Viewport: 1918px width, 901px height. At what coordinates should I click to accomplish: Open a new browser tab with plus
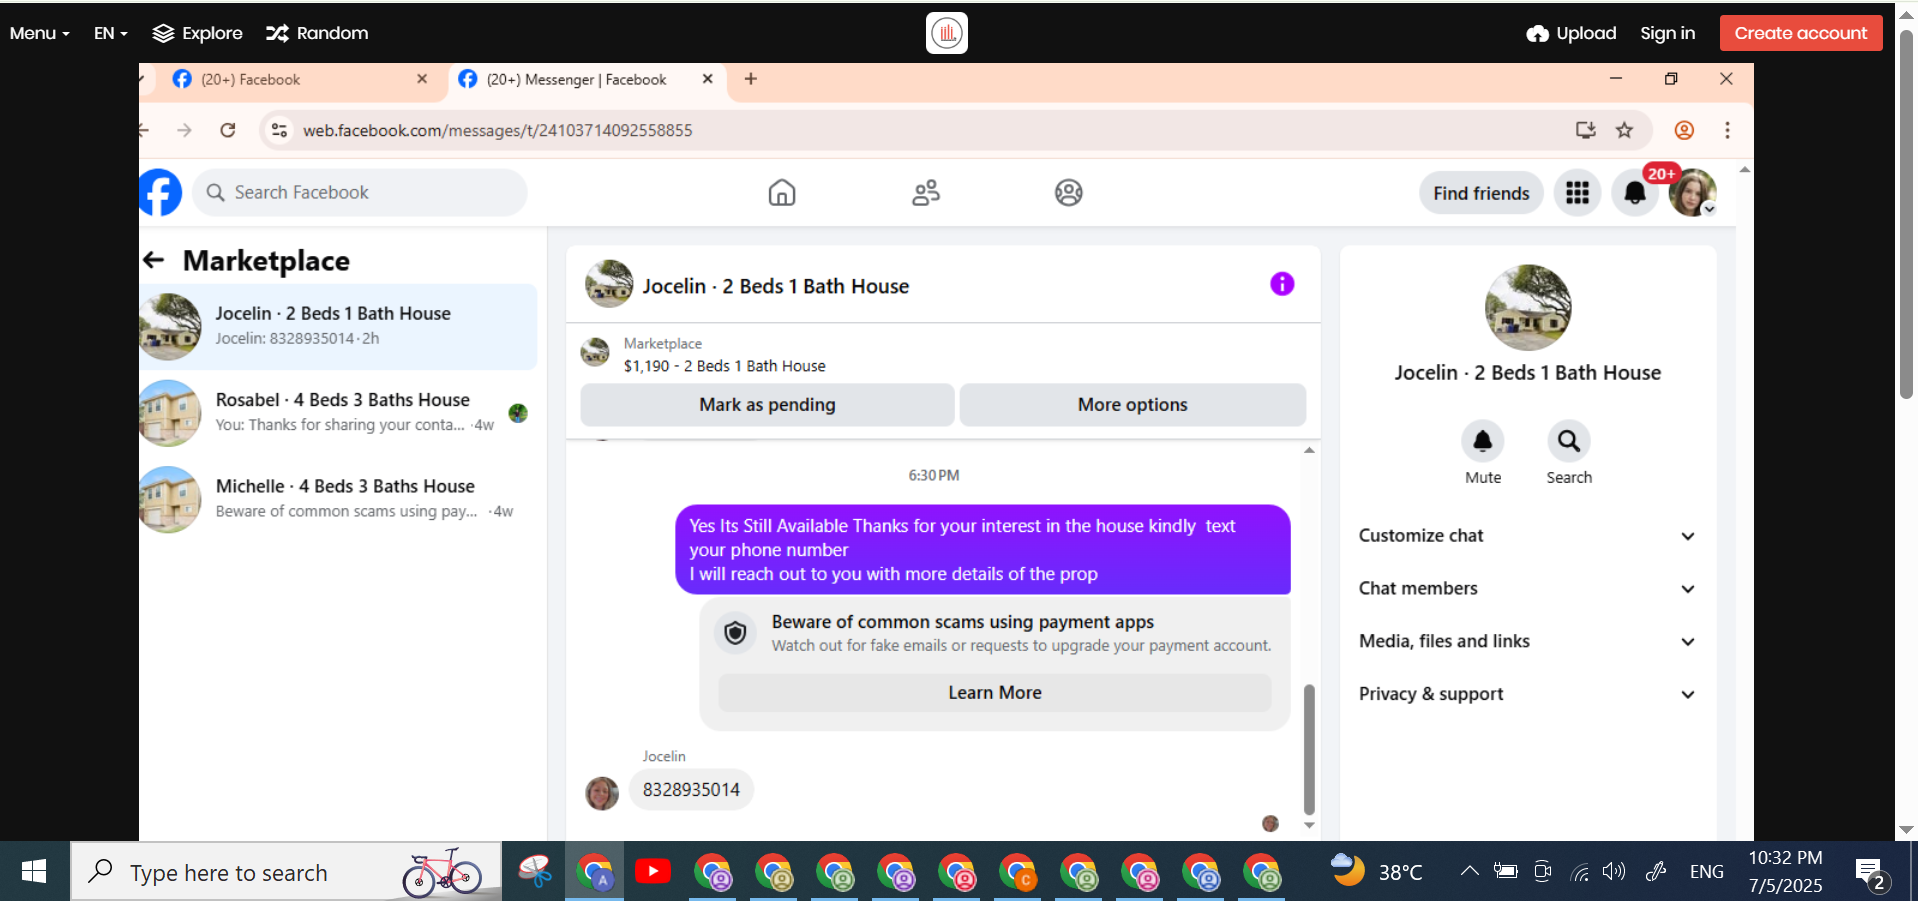coord(751,79)
